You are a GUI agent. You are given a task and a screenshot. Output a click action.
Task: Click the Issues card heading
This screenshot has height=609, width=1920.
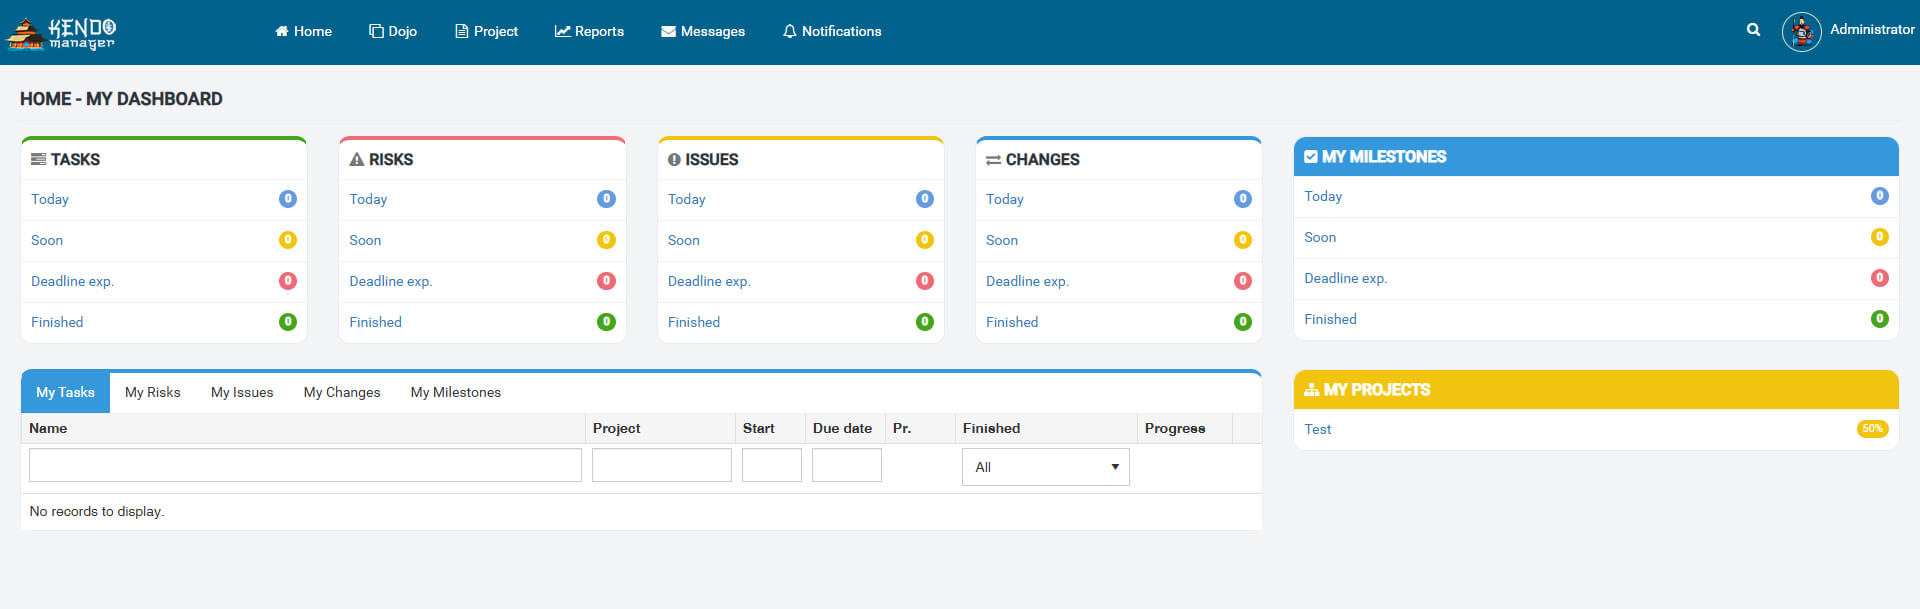[x=703, y=159]
